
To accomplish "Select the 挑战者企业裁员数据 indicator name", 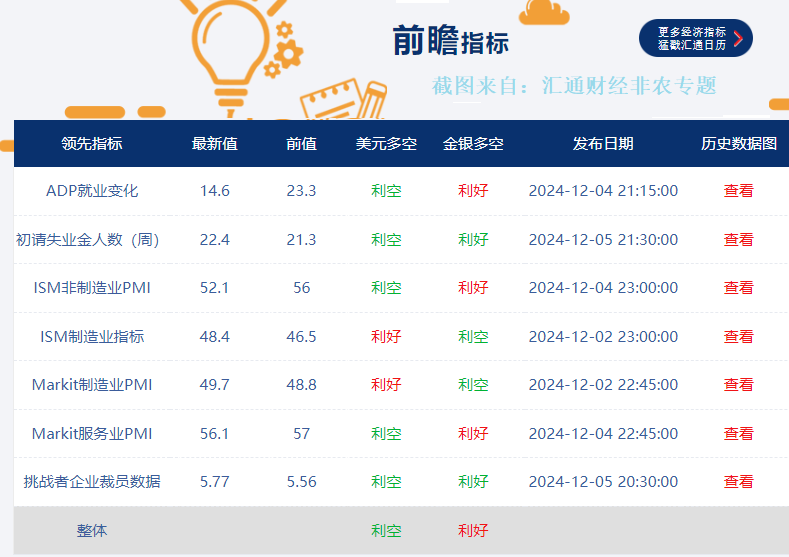I will point(92,482).
